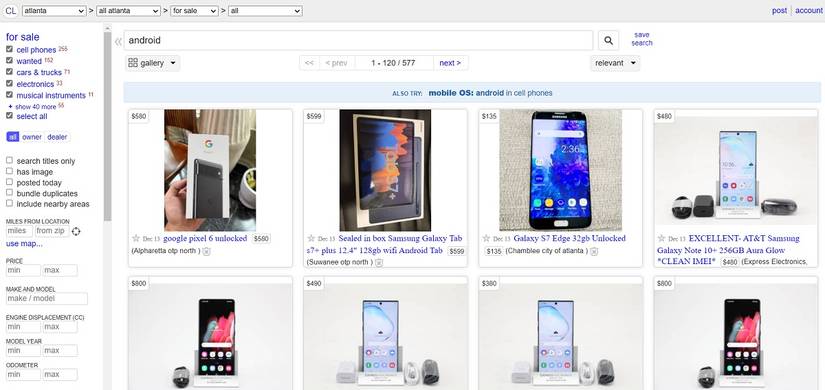This screenshot has height=390, width=825.
Task: Collapse the sidebar with double-chevron icon
Action: coord(118,41)
